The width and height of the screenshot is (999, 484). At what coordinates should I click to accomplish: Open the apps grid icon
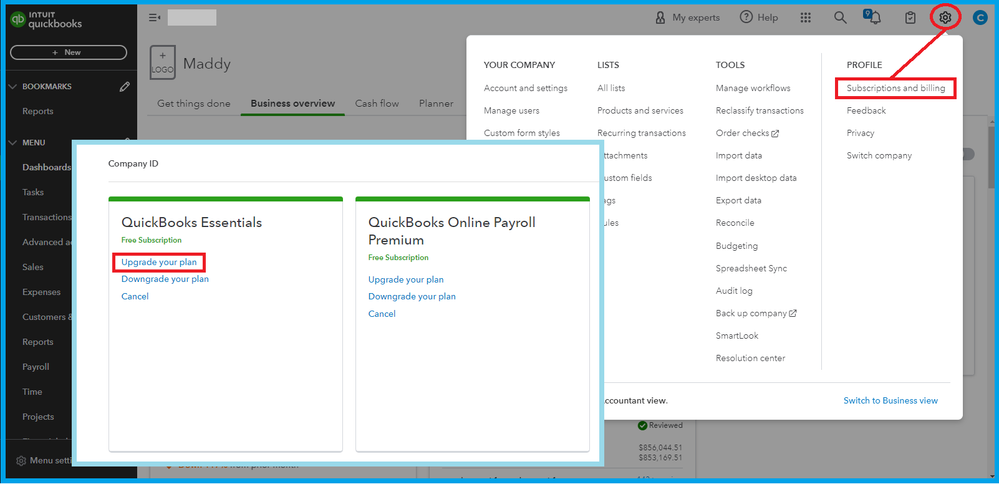(x=806, y=18)
